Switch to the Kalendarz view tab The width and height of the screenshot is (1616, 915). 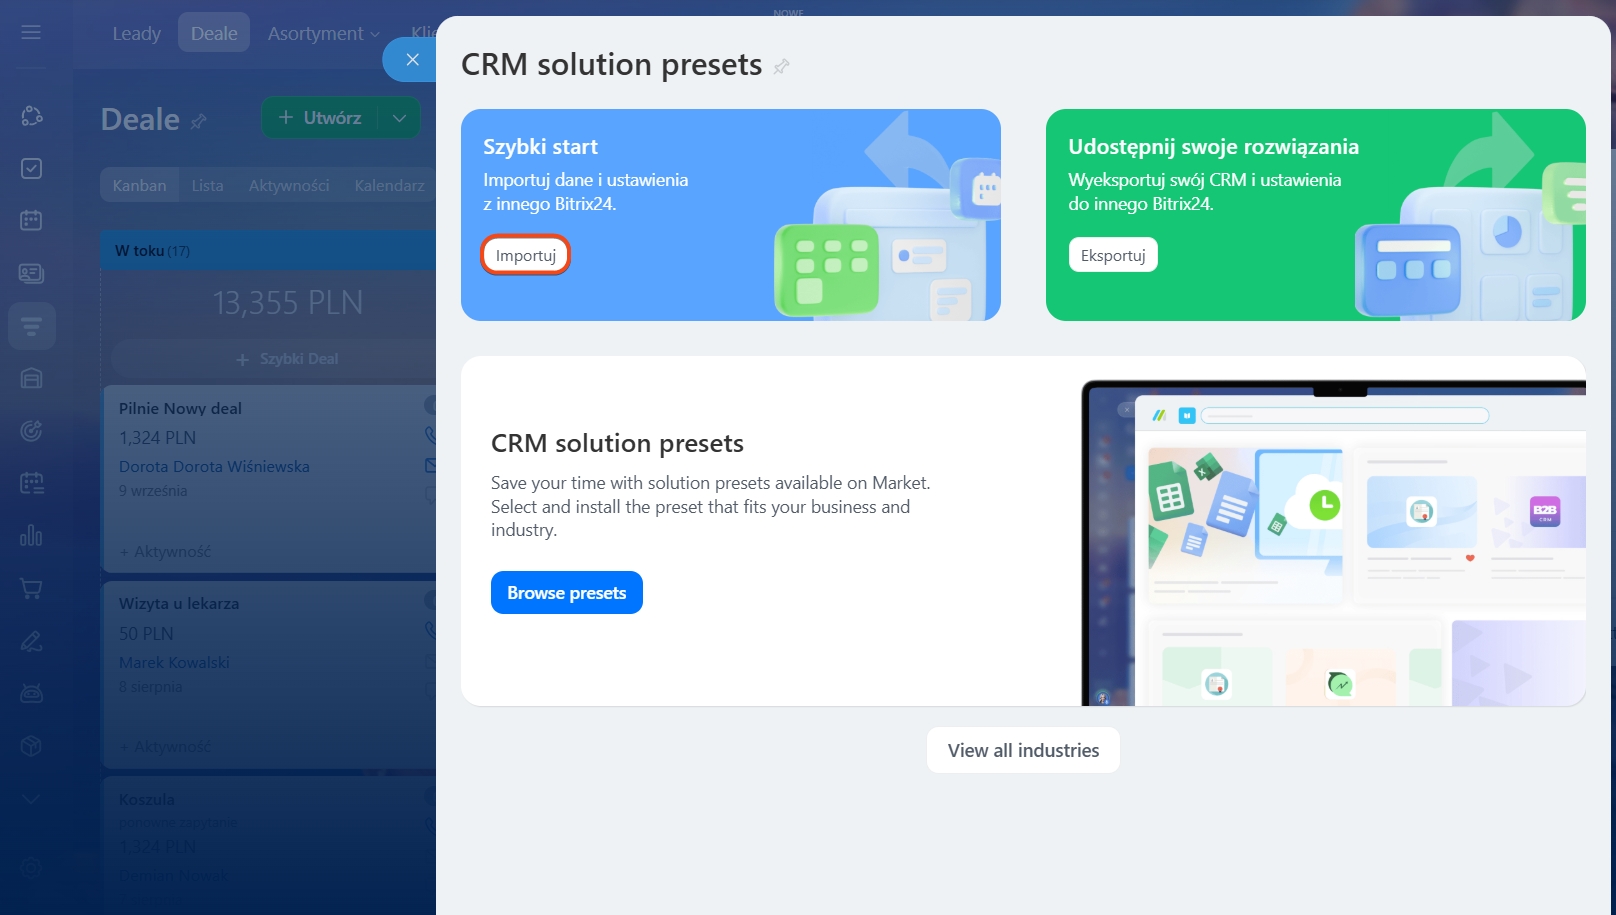(x=389, y=185)
